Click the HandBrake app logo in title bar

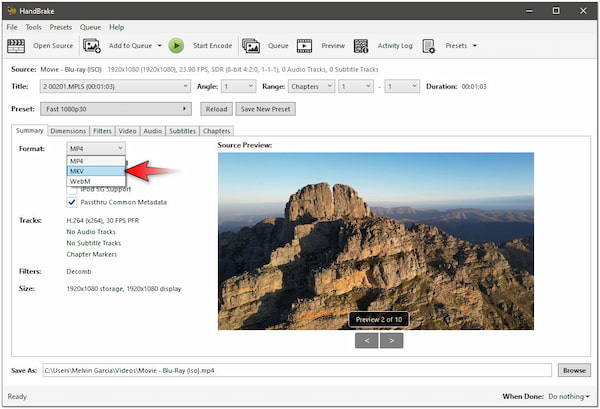click(x=12, y=11)
